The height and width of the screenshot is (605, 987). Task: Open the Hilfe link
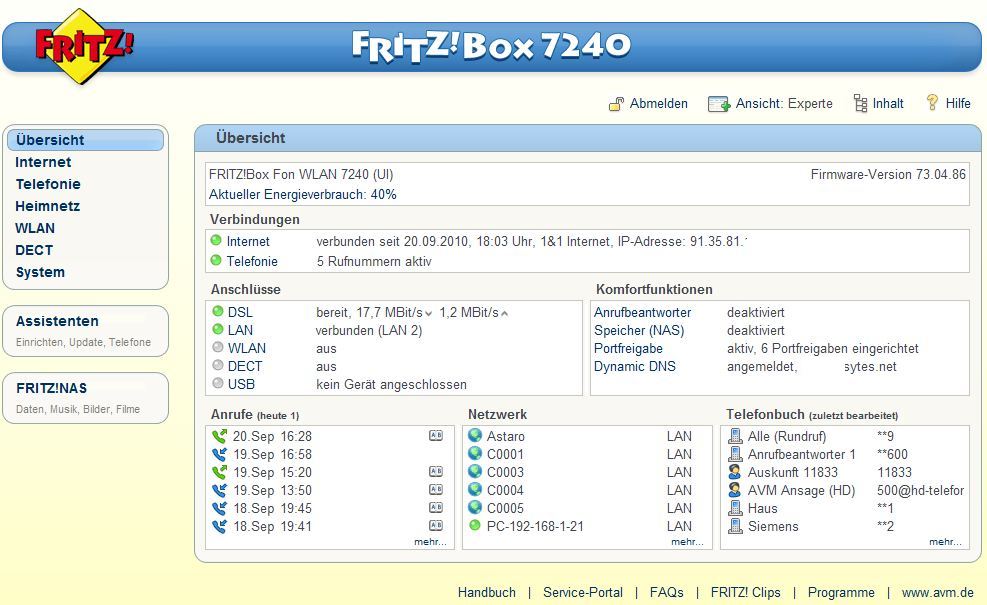click(x=958, y=103)
